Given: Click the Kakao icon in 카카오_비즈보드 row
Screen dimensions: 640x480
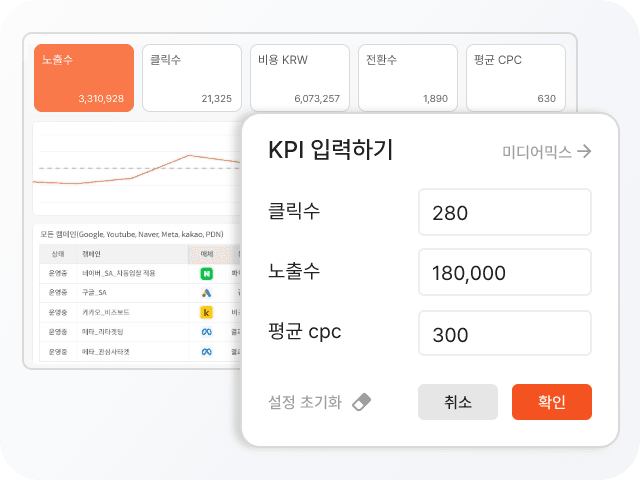Looking at the screenshot, I should (x=207, y=313).
